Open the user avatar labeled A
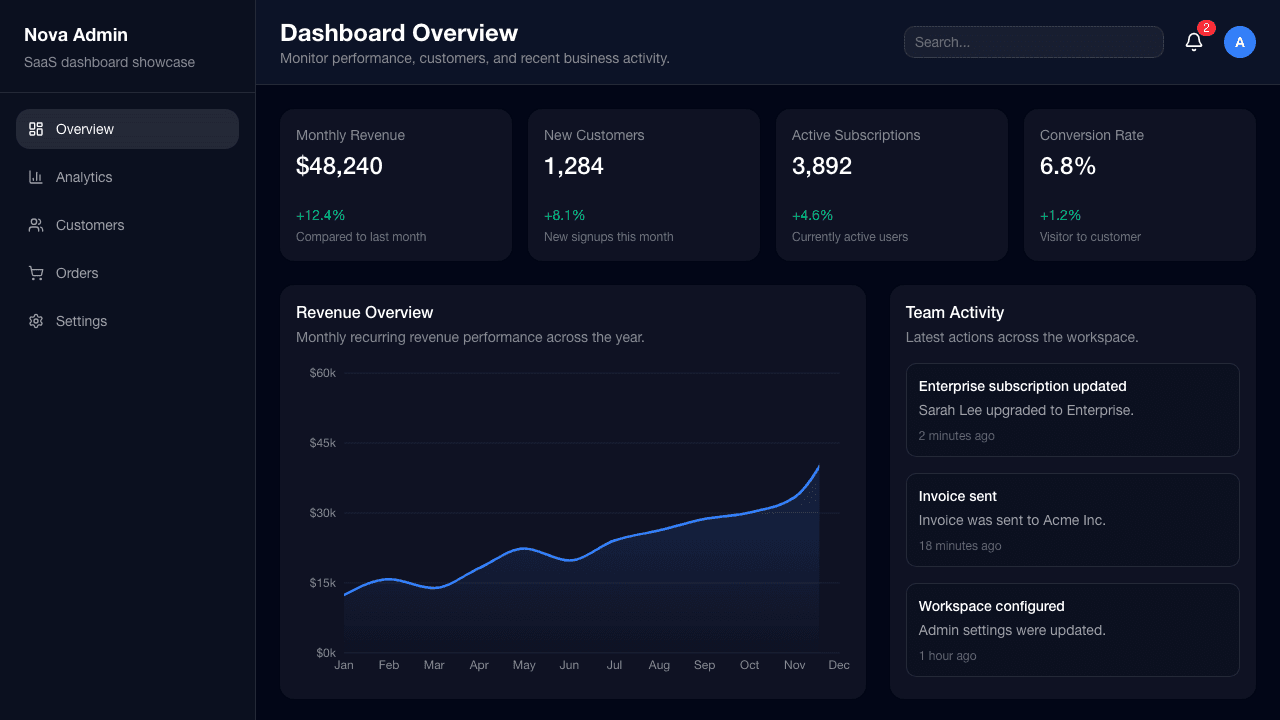The image size is (1280, 720). pos(1240,42)
